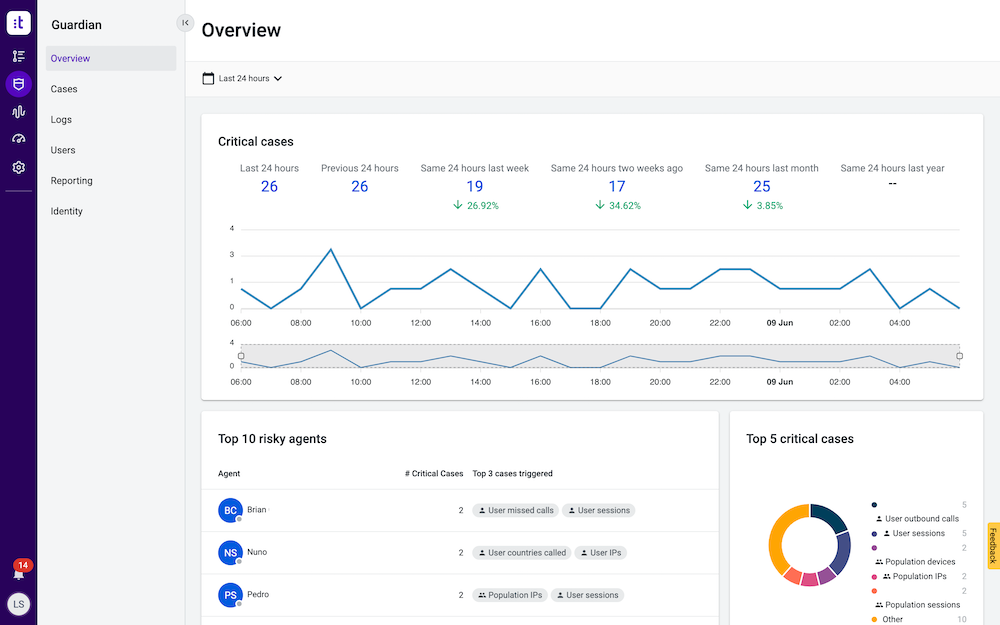Click the right handle of the chart range slider
The height and width of the screenshot is (625, 1000).
click(959, 356)
